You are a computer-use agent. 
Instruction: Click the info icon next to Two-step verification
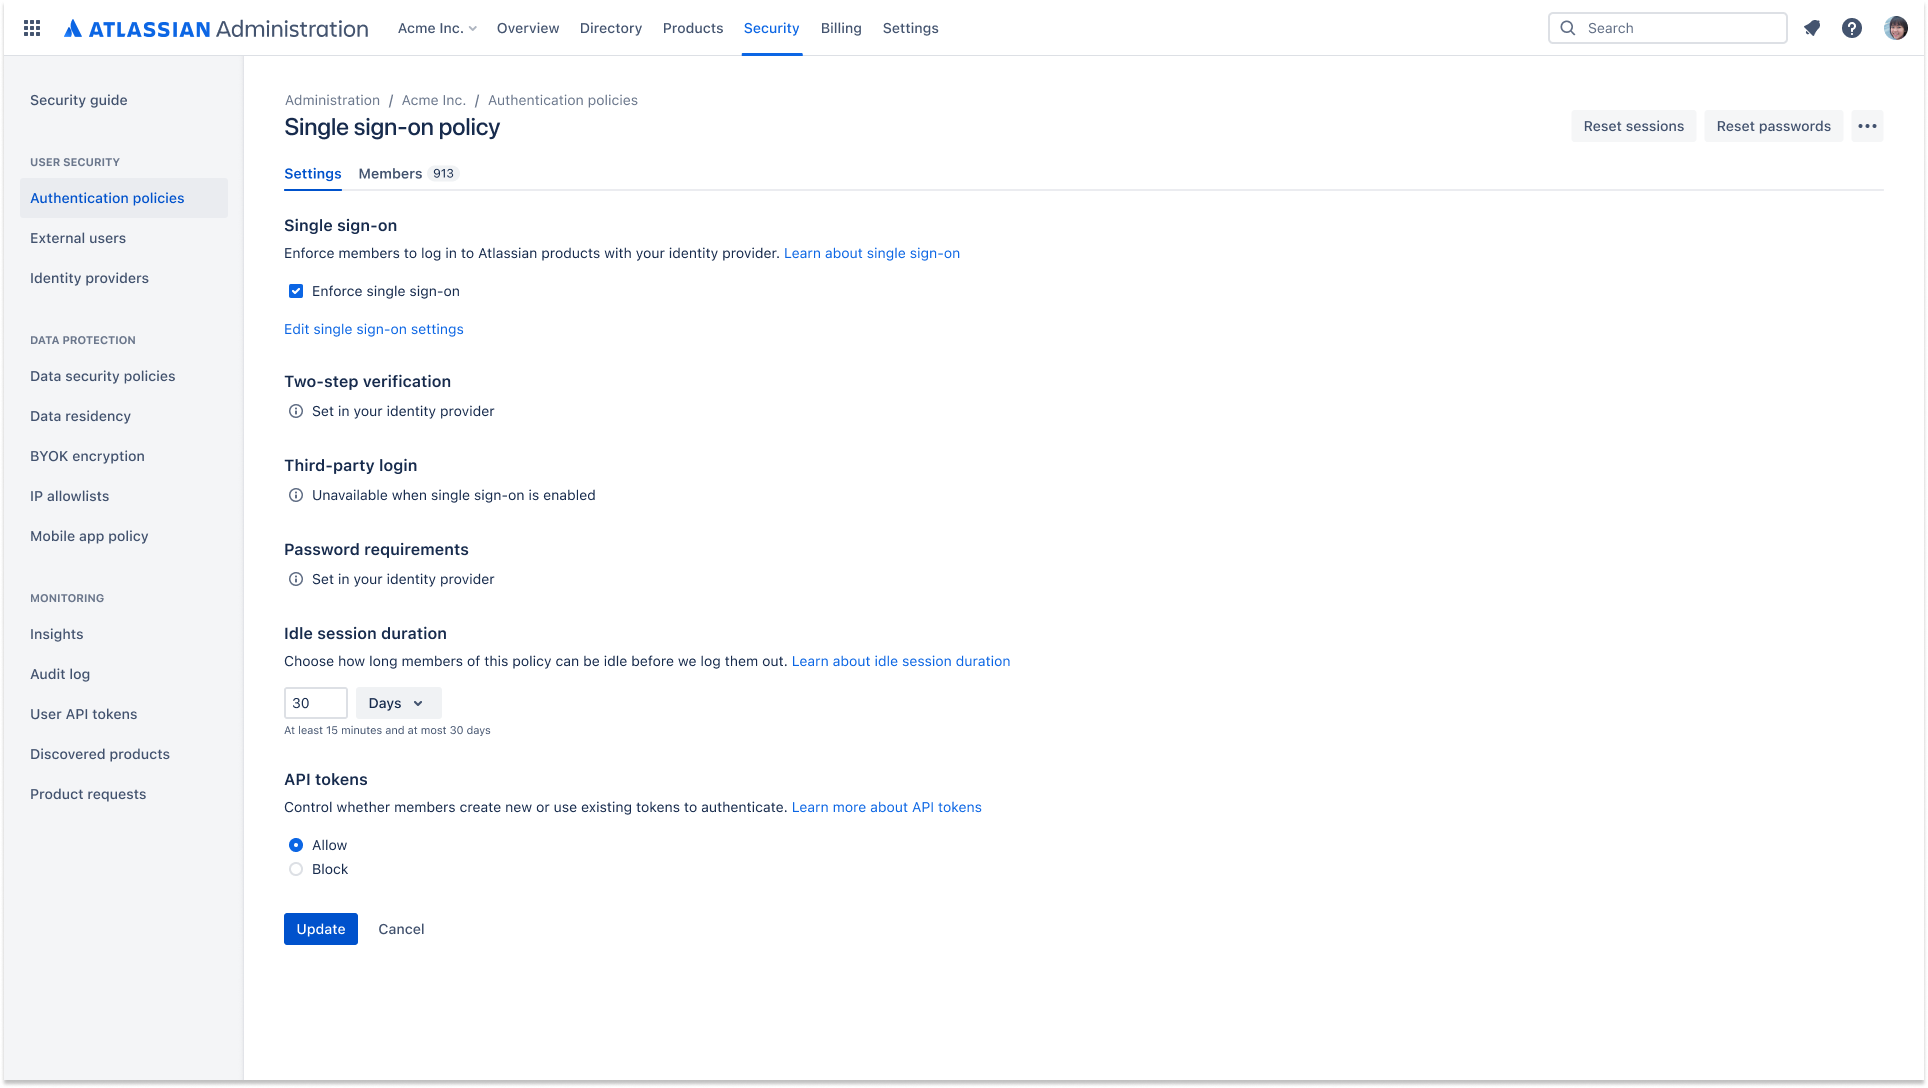(x=297, y=410)
